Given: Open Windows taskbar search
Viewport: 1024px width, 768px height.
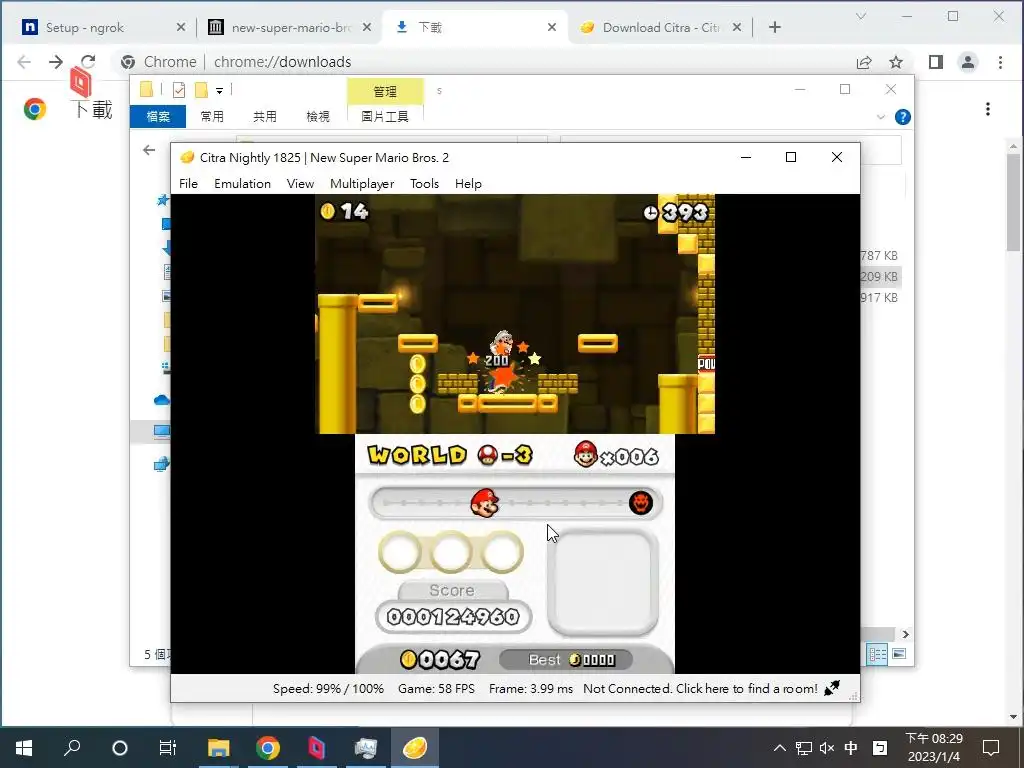Looking at the screenshot, I should coord(72,748).
